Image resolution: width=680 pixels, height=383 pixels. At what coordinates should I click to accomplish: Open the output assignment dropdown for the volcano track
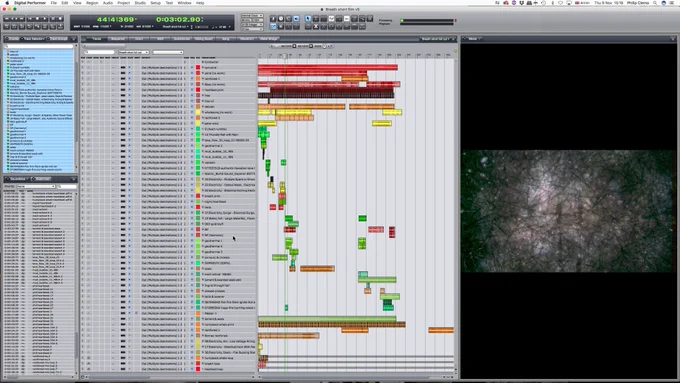163,162
